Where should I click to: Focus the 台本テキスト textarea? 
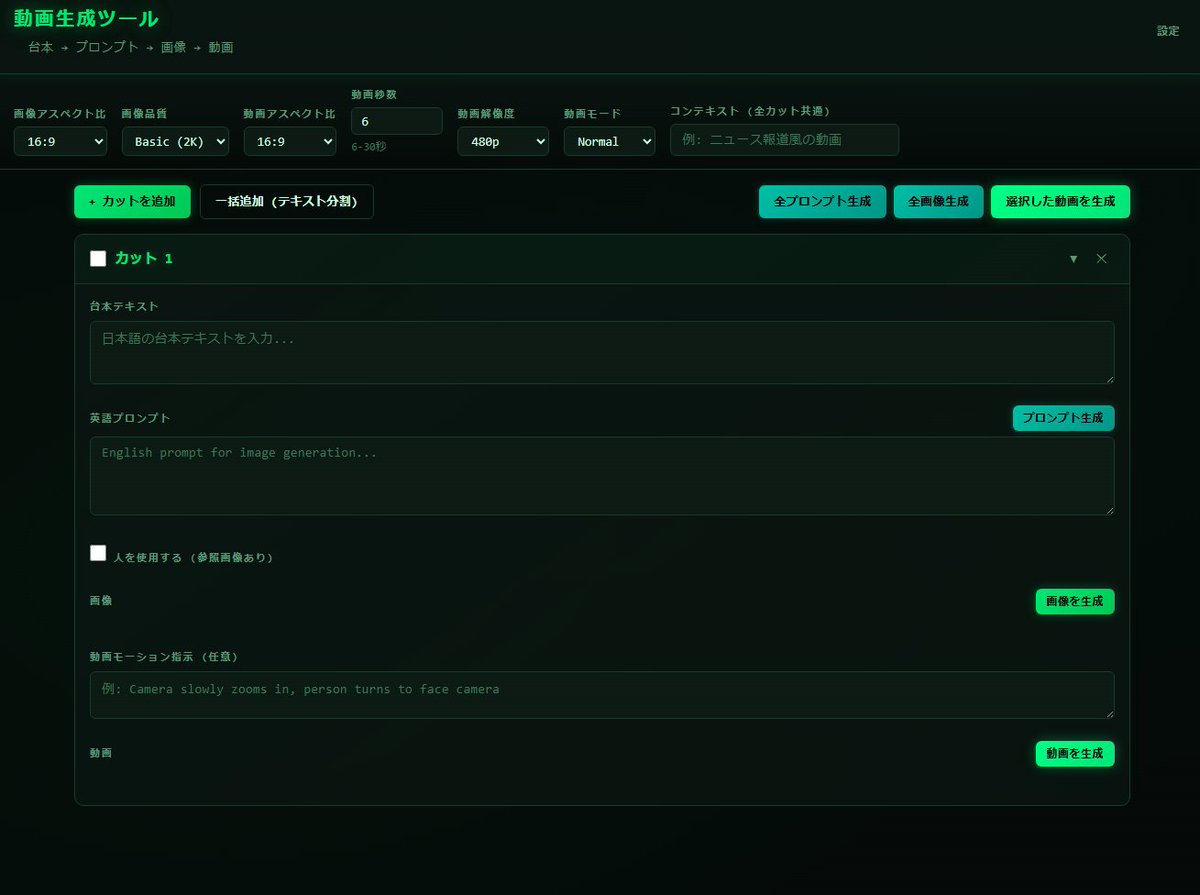[x=602, y=352]
